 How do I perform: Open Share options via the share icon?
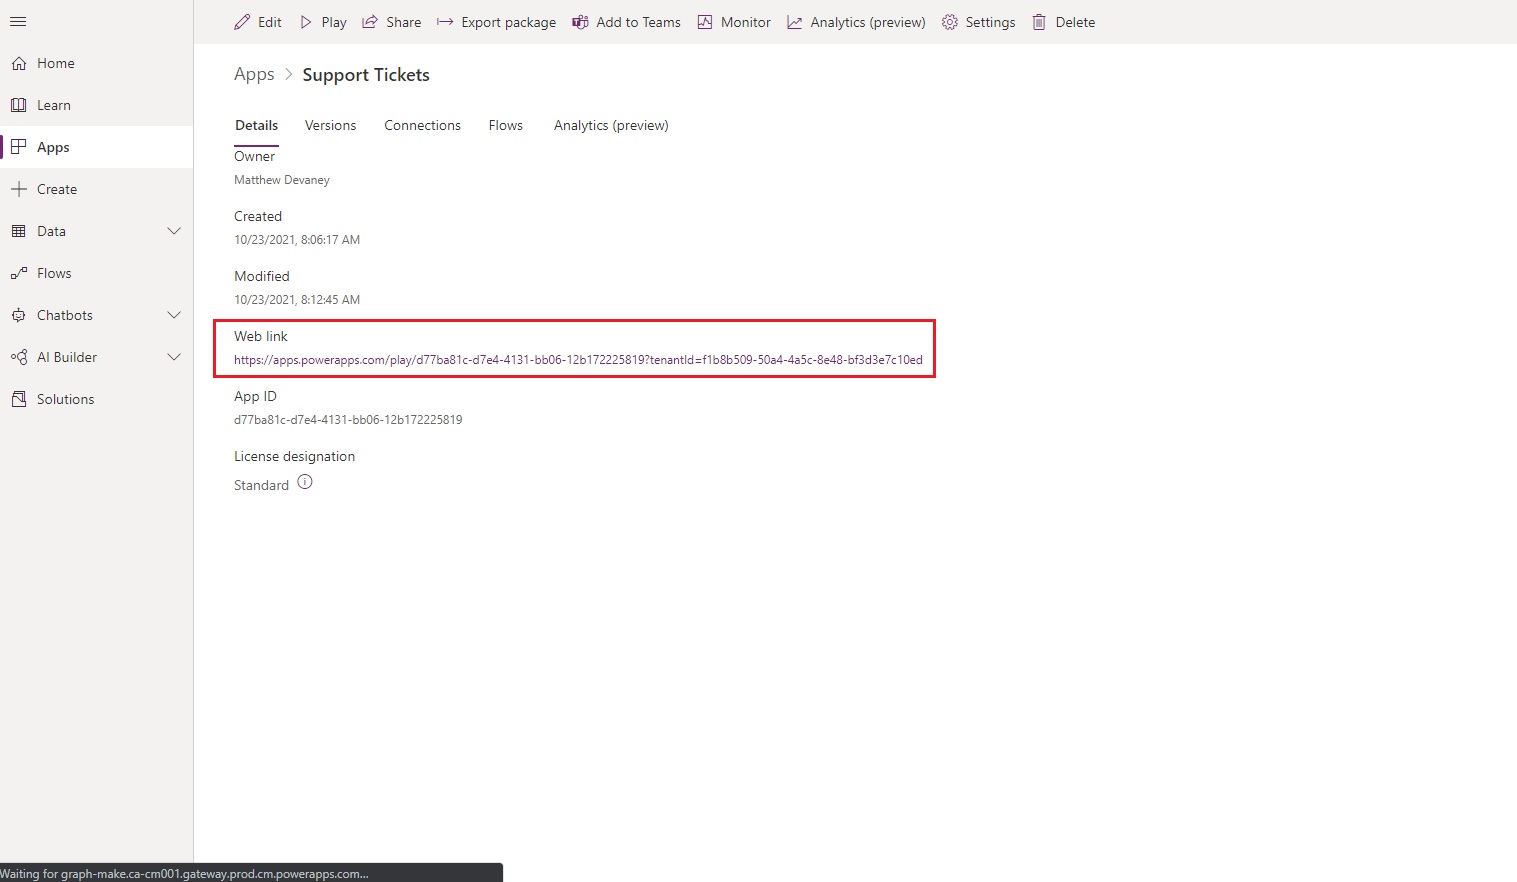(369, 21)
